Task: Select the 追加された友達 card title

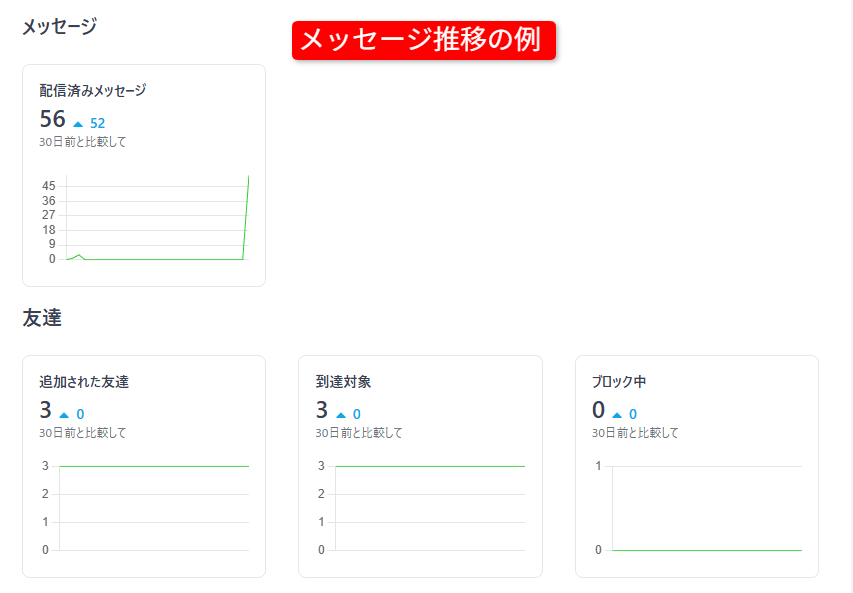Action: coord(84,382)
